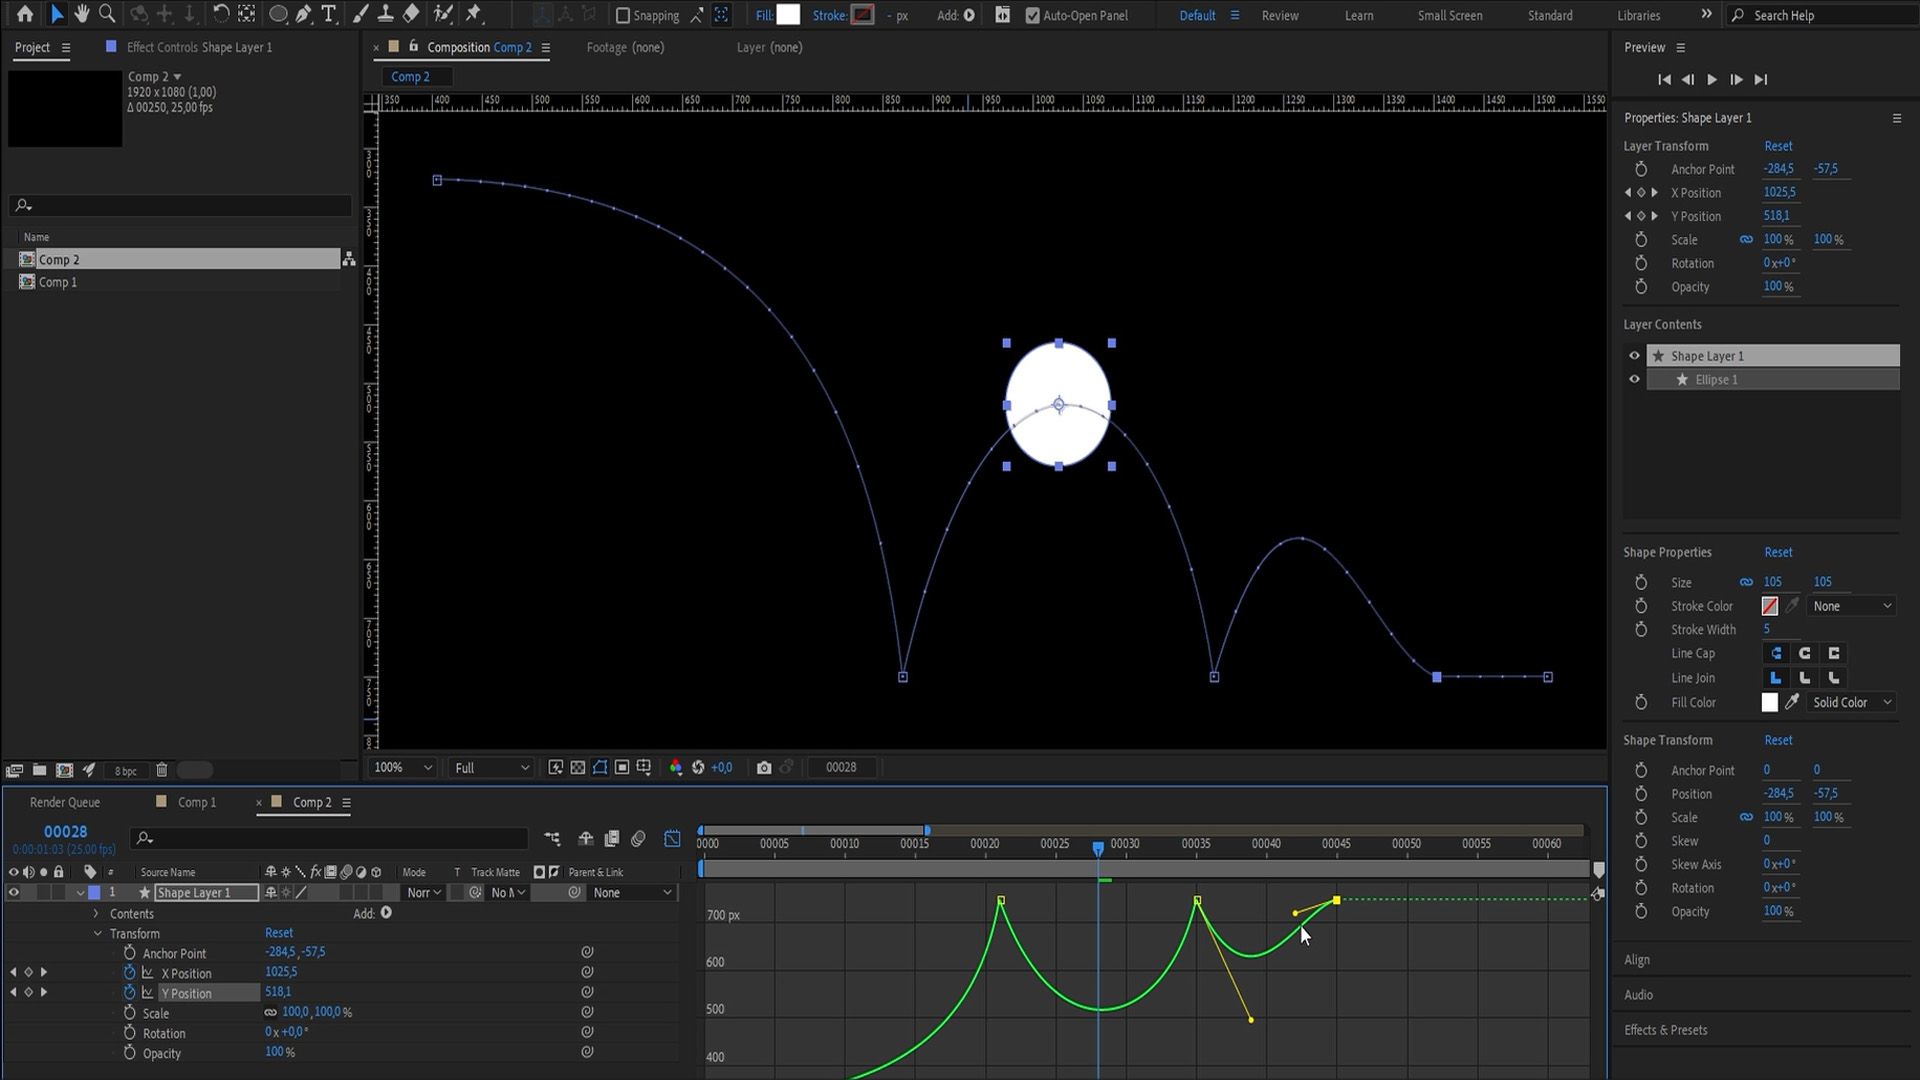Image resolution: width=1920 pixels, height=1080 pixels.
Task: Toggle Auto-Open Panel option
Action: (x=1033, y=15)
